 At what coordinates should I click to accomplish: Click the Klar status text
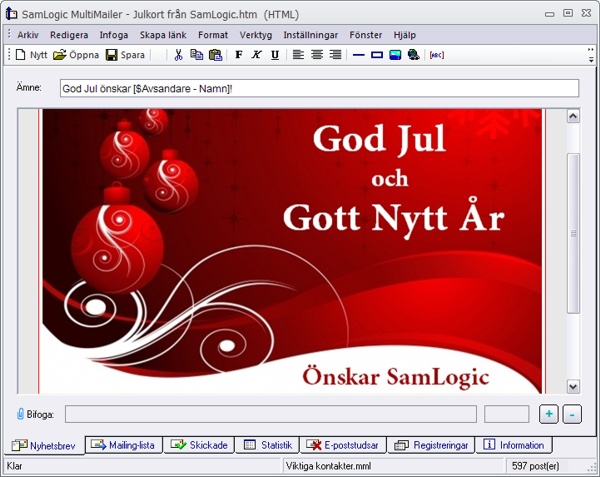(x=15, y=466)
